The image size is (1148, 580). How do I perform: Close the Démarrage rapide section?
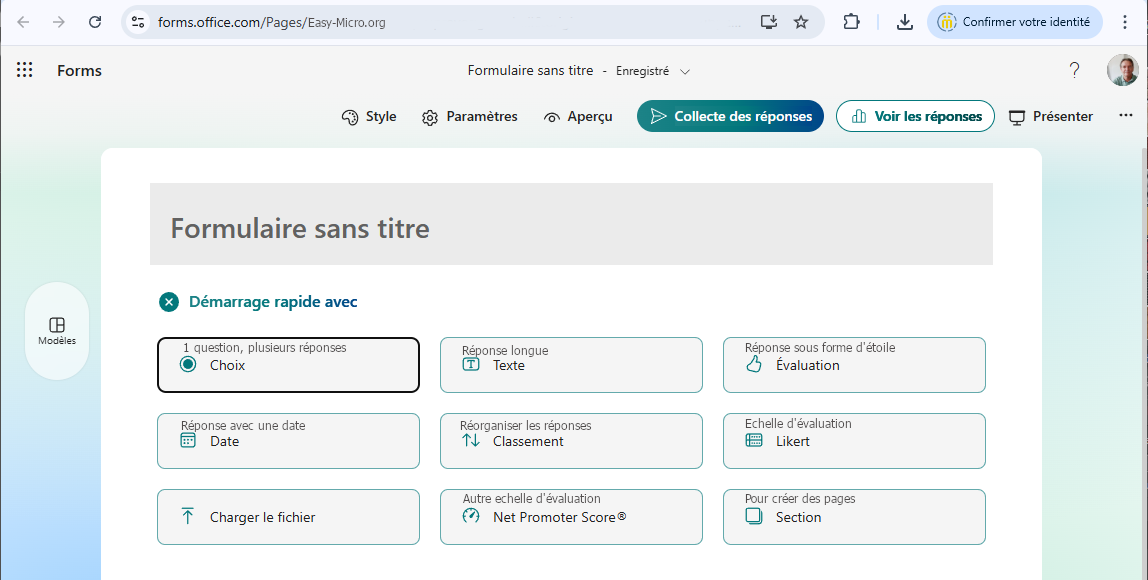(x=169, y=302)
